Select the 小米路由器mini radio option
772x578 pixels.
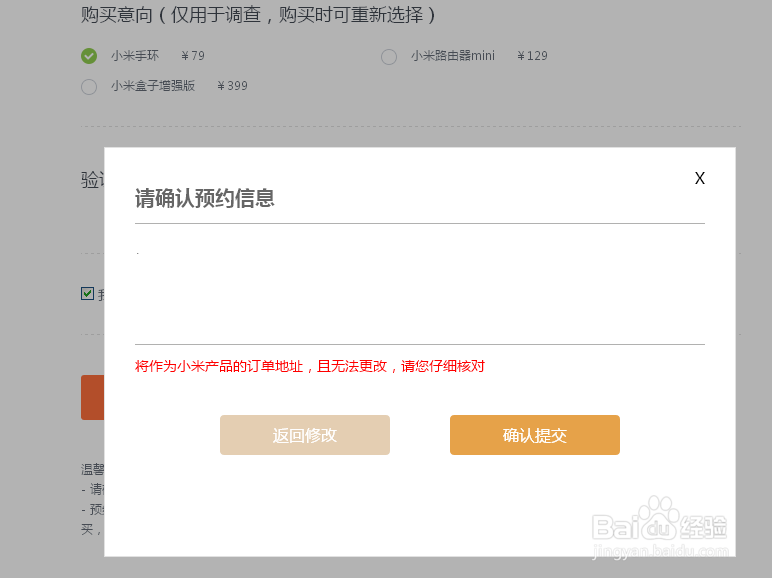[x=389, y=57]
